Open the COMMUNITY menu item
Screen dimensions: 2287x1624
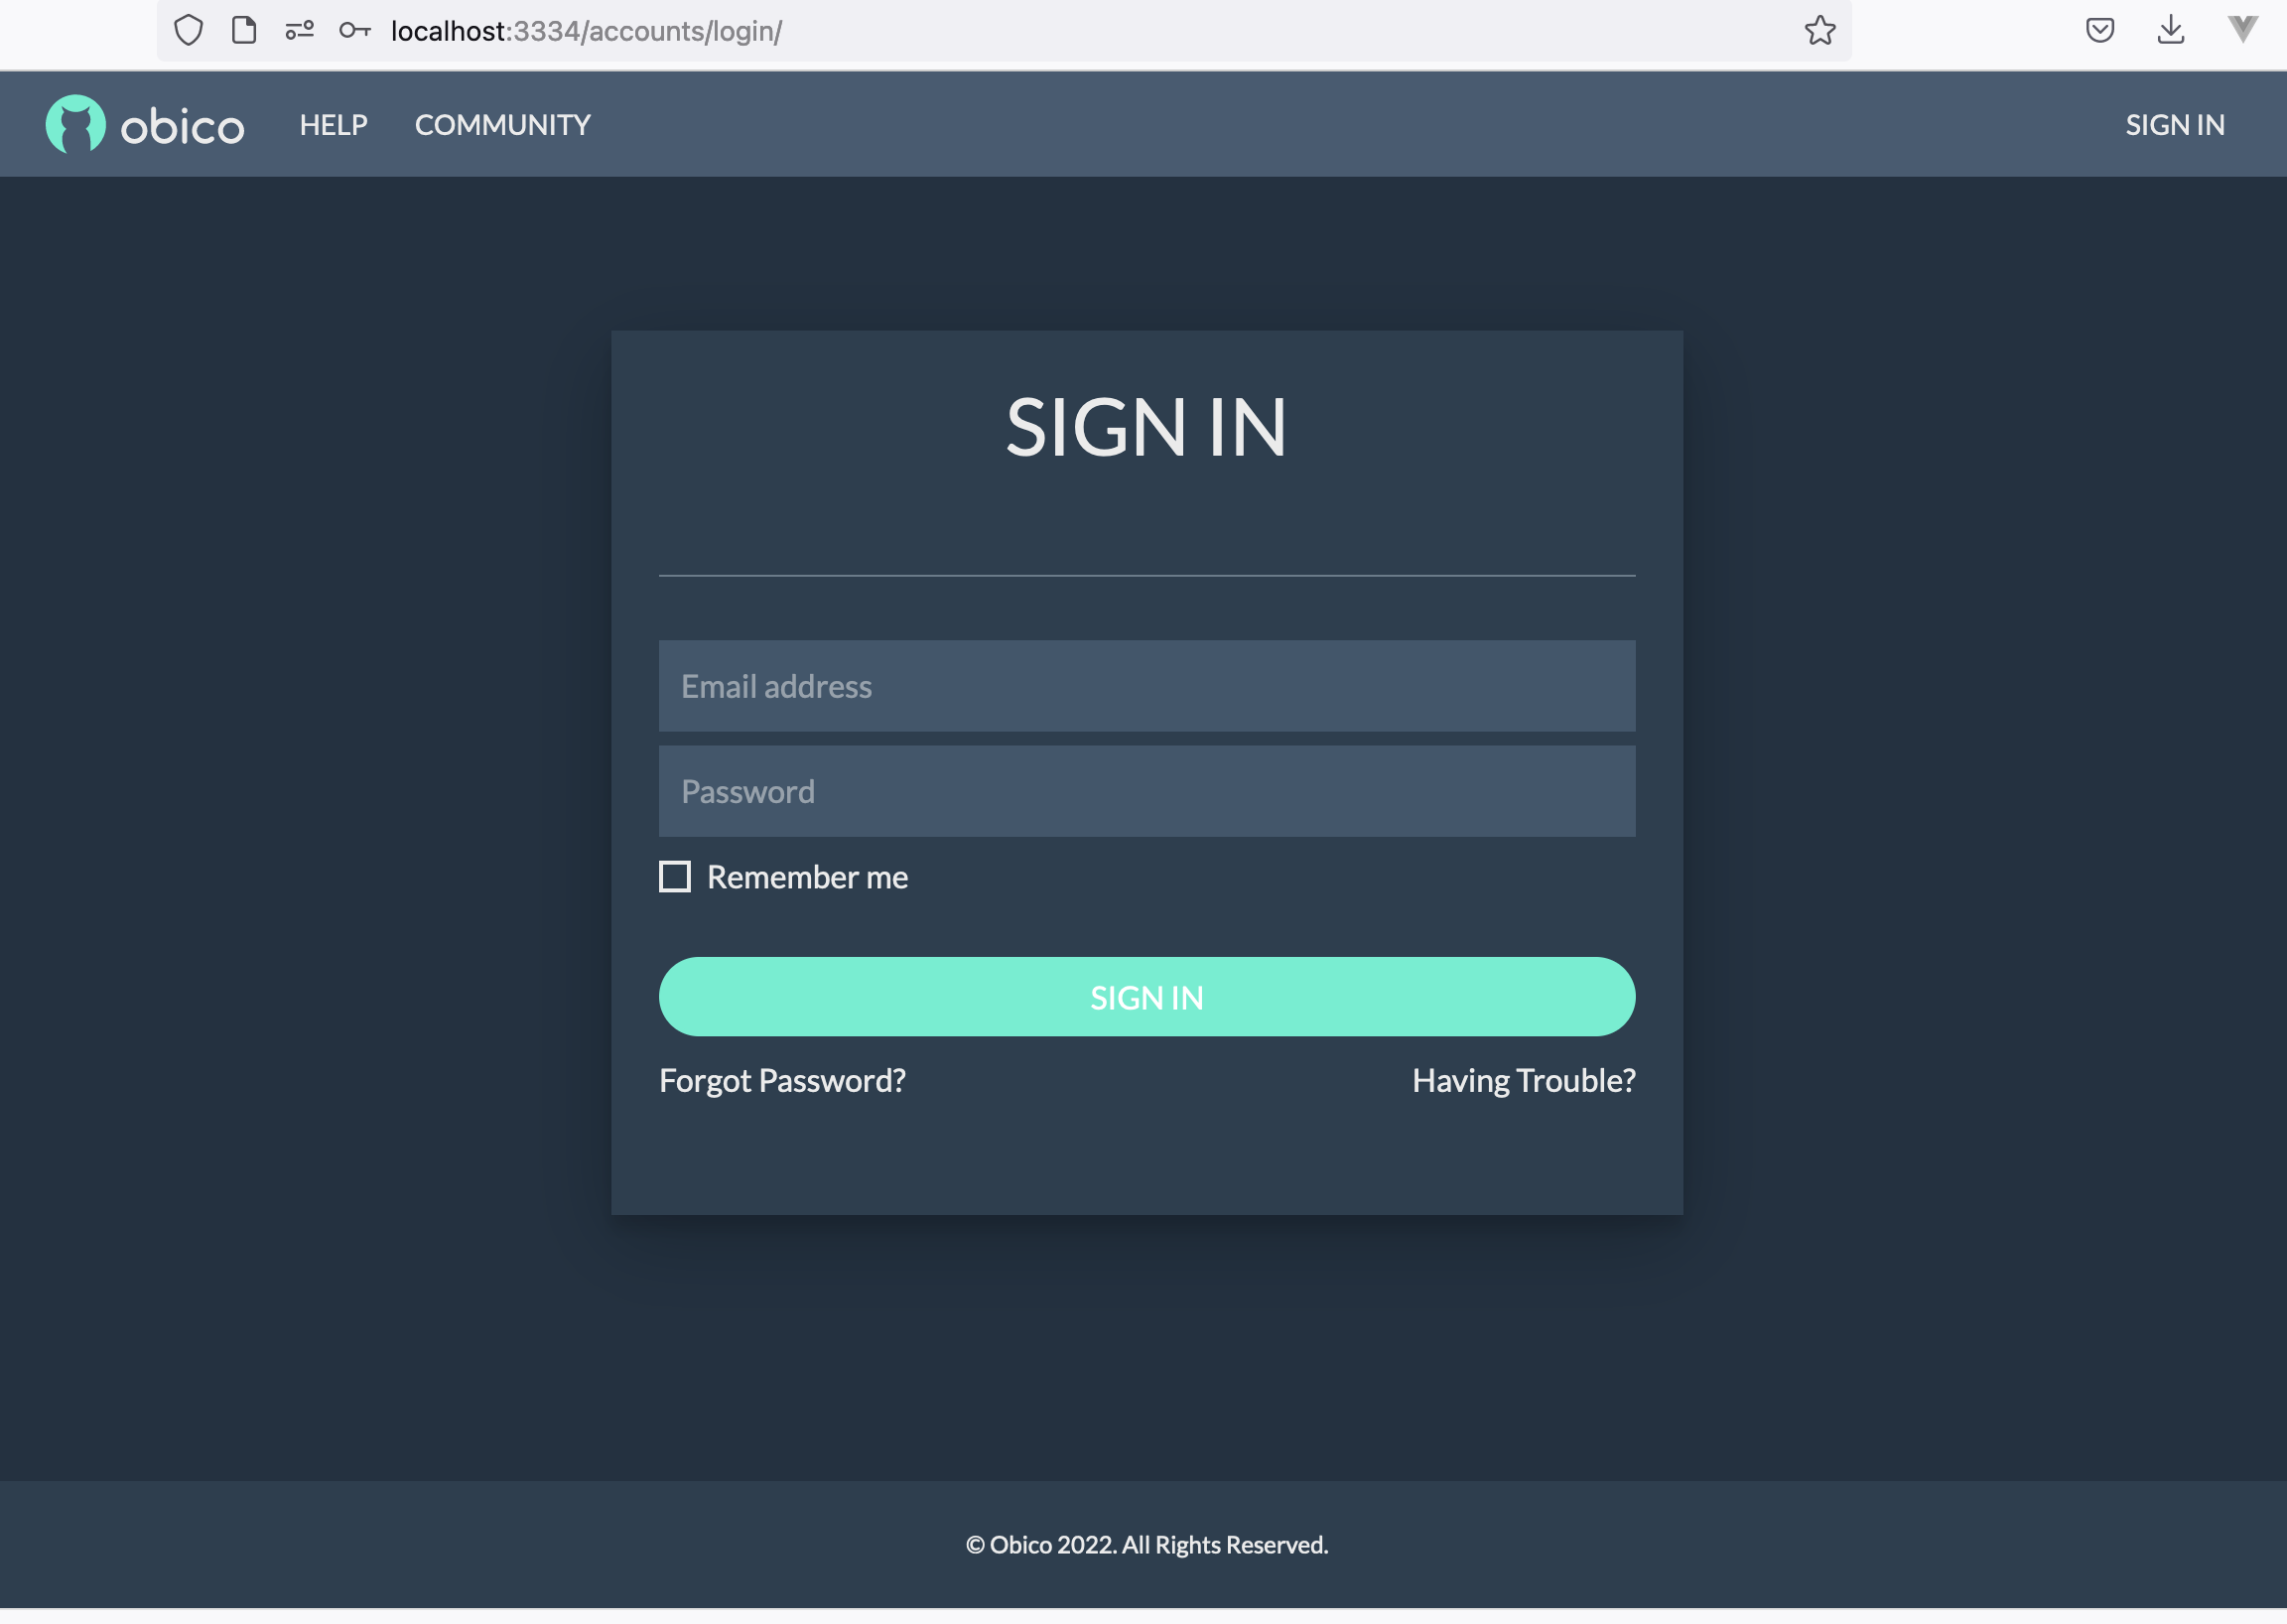[x=502, y=123]
